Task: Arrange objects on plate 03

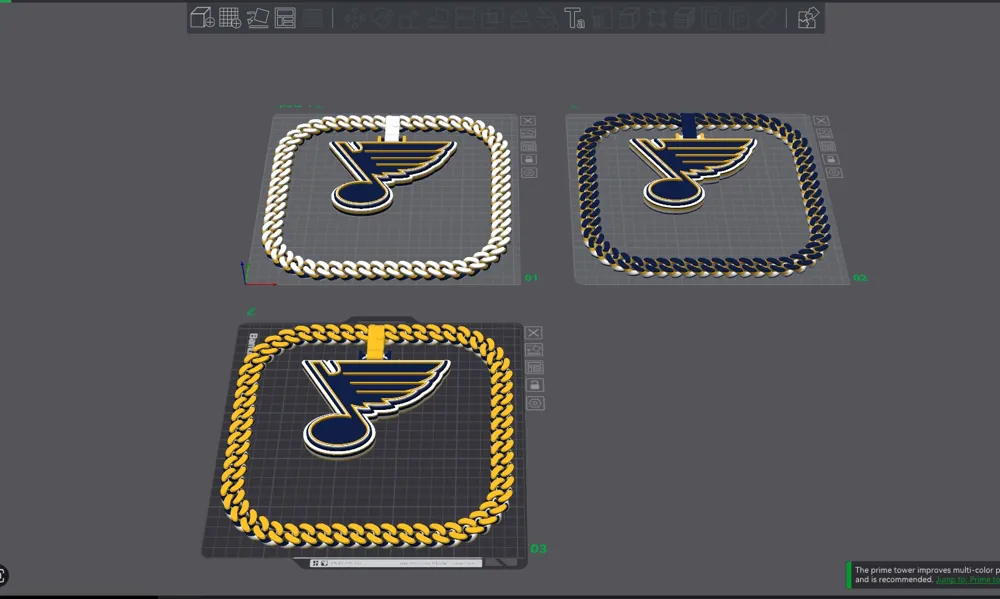Action: 534,367
